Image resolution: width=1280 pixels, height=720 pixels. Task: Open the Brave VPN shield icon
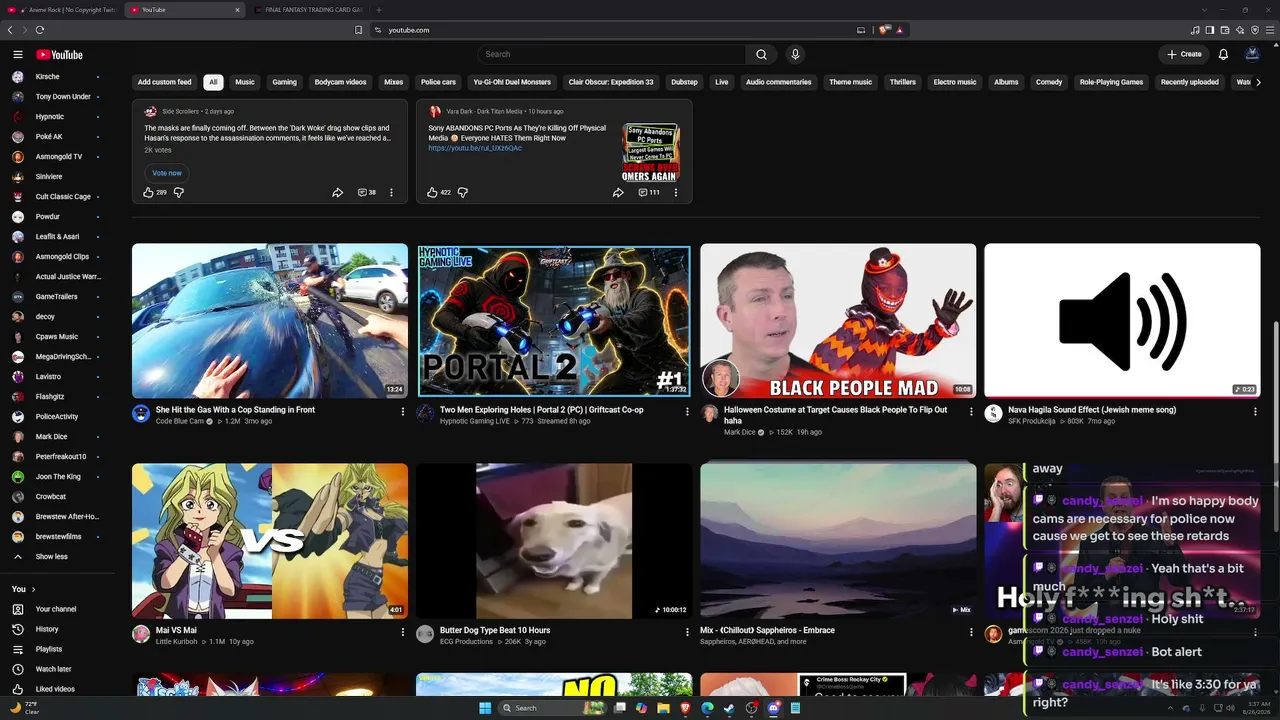1255,30
